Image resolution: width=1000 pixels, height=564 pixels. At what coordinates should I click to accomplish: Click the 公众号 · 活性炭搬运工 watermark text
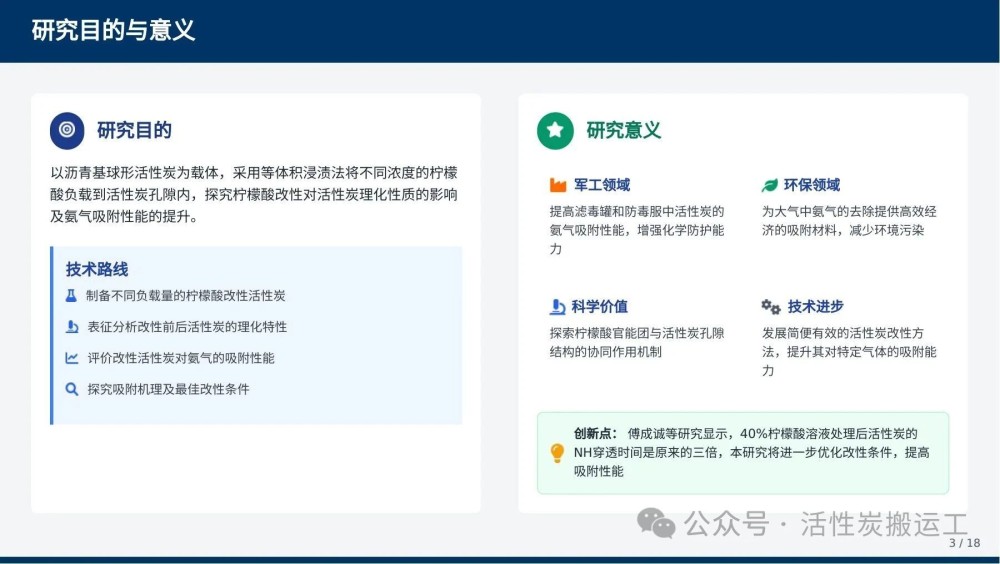(x=826, y=523)
